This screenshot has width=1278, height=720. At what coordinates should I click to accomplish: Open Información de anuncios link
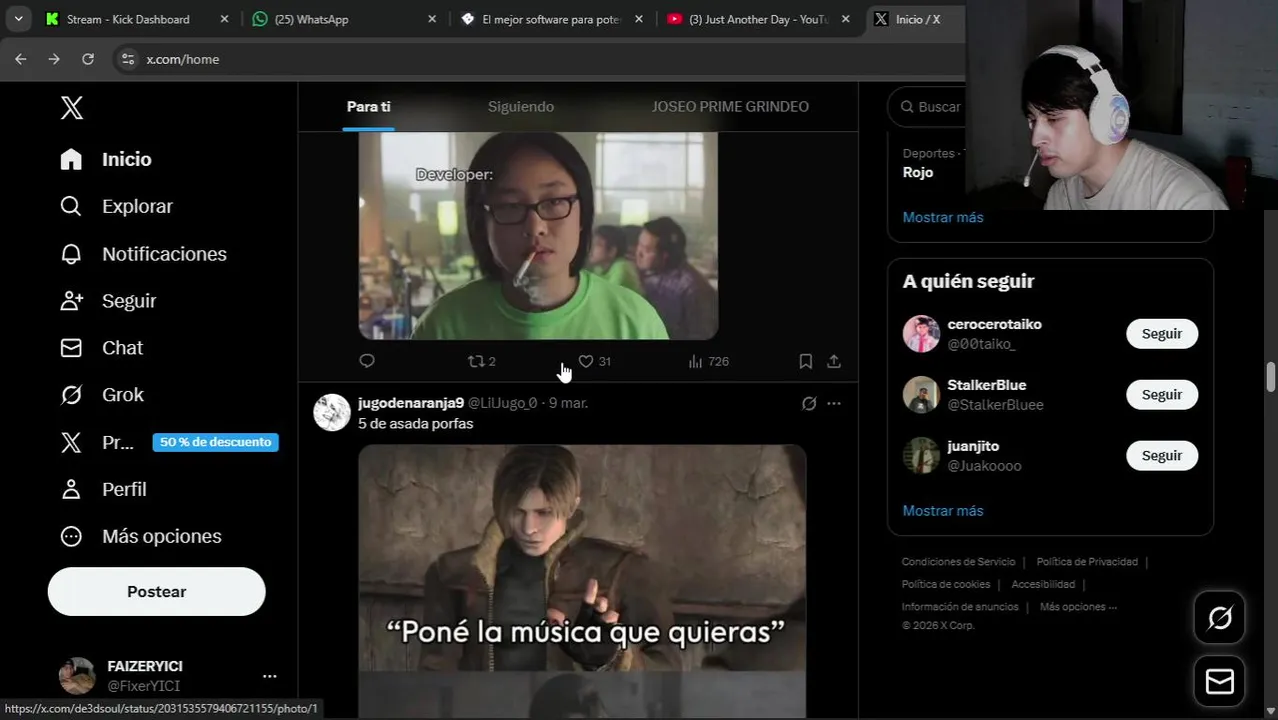(960, 607)
